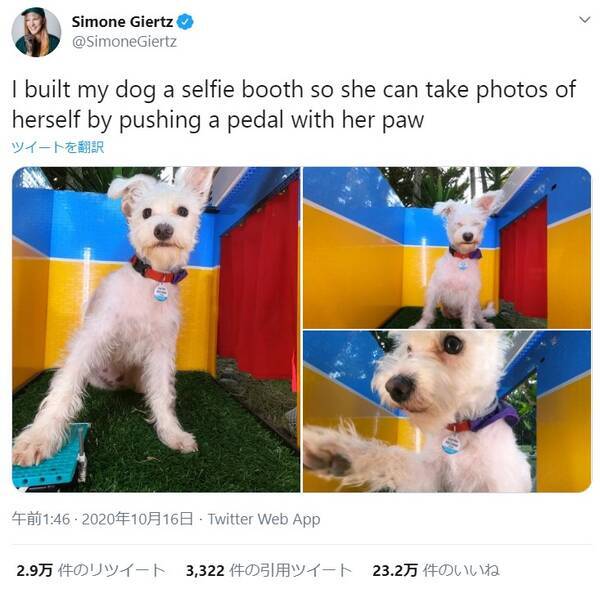This screenshot has width=600, height=589.
Task: Open the top-right dog eyes-closed photo
Action: [447, 248]
